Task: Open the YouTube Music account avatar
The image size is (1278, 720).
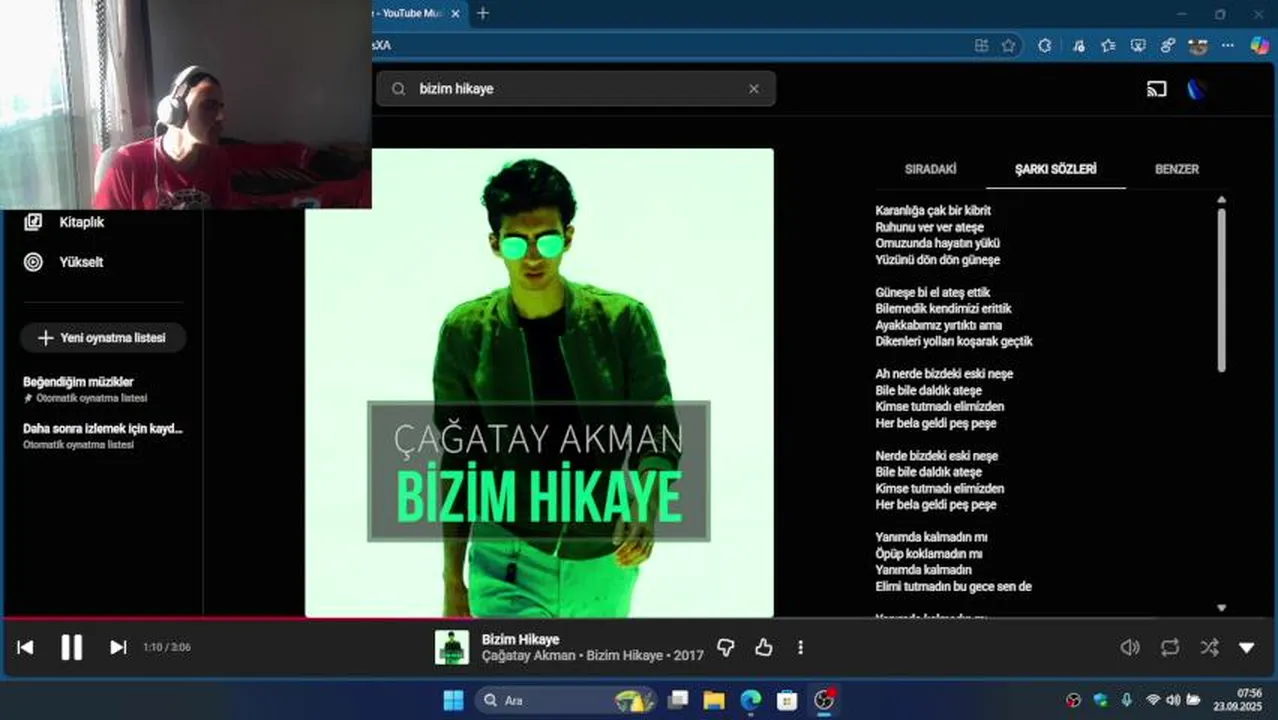Action: (x=1197, y=89)
